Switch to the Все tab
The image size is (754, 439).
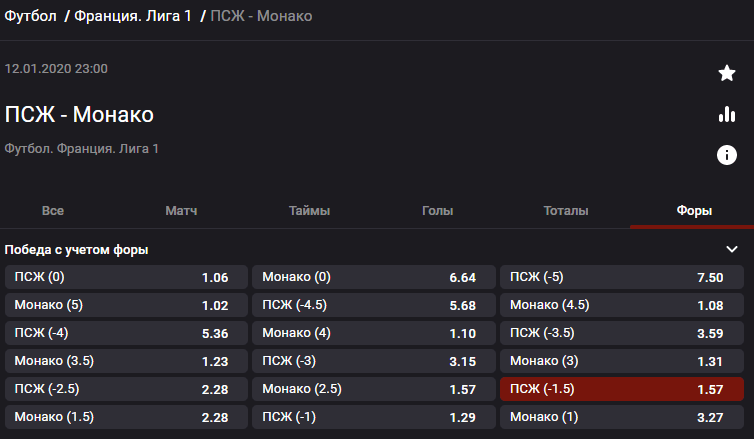click(53, 211)
